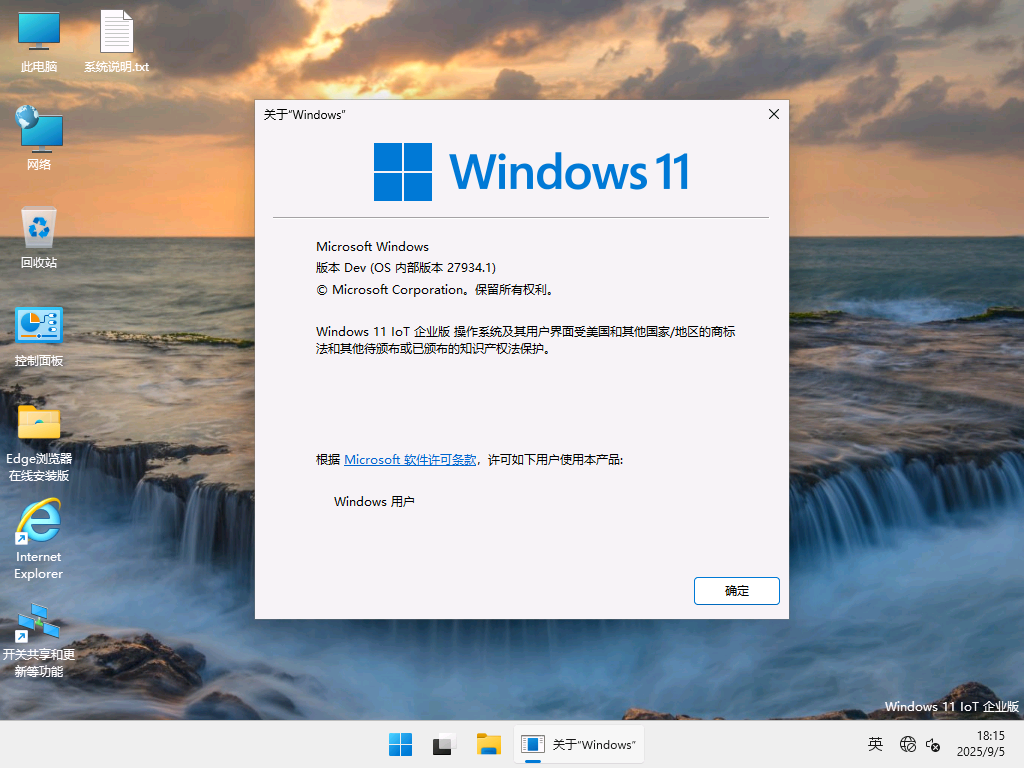1024x768 pixels.
Task: Open Task View from the taskbar
Action: tap(444, 744)
